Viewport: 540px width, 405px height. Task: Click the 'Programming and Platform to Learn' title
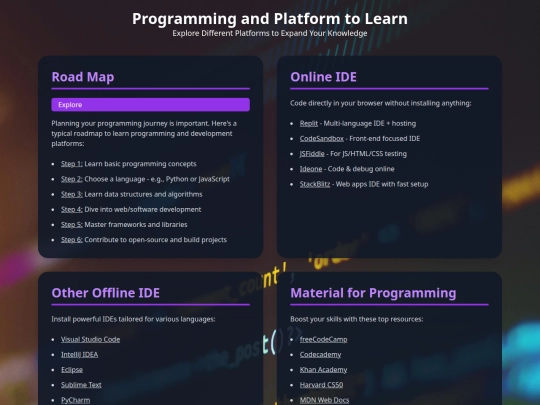pos(270,19)
